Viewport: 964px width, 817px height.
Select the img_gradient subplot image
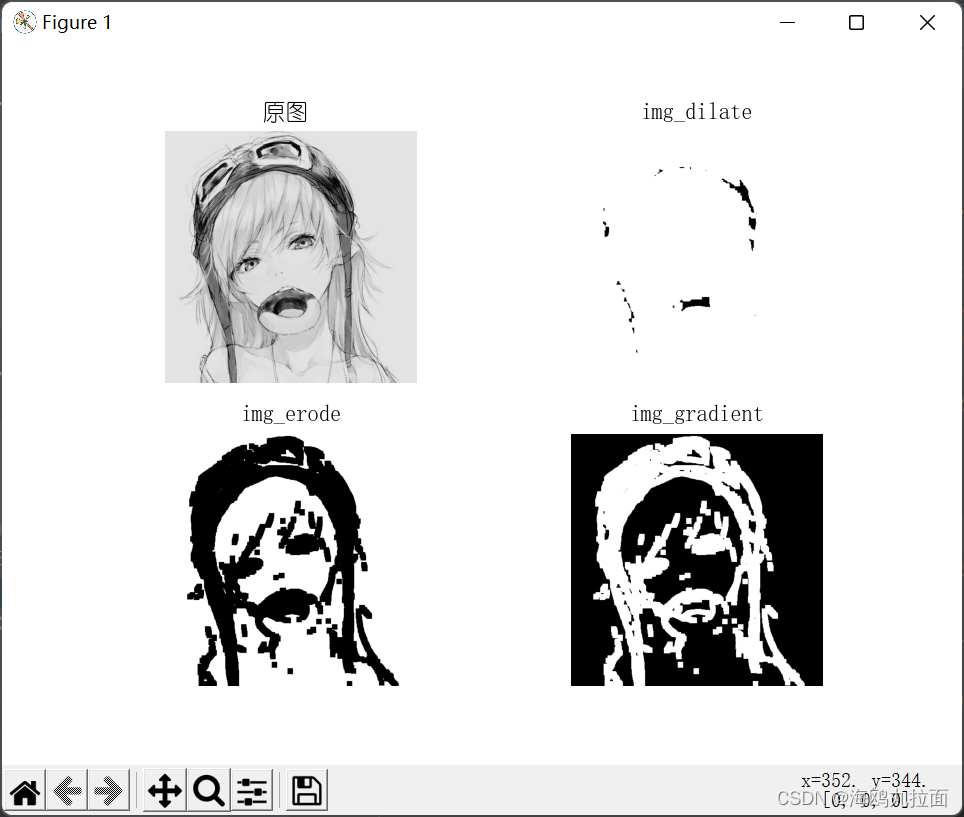697,560
